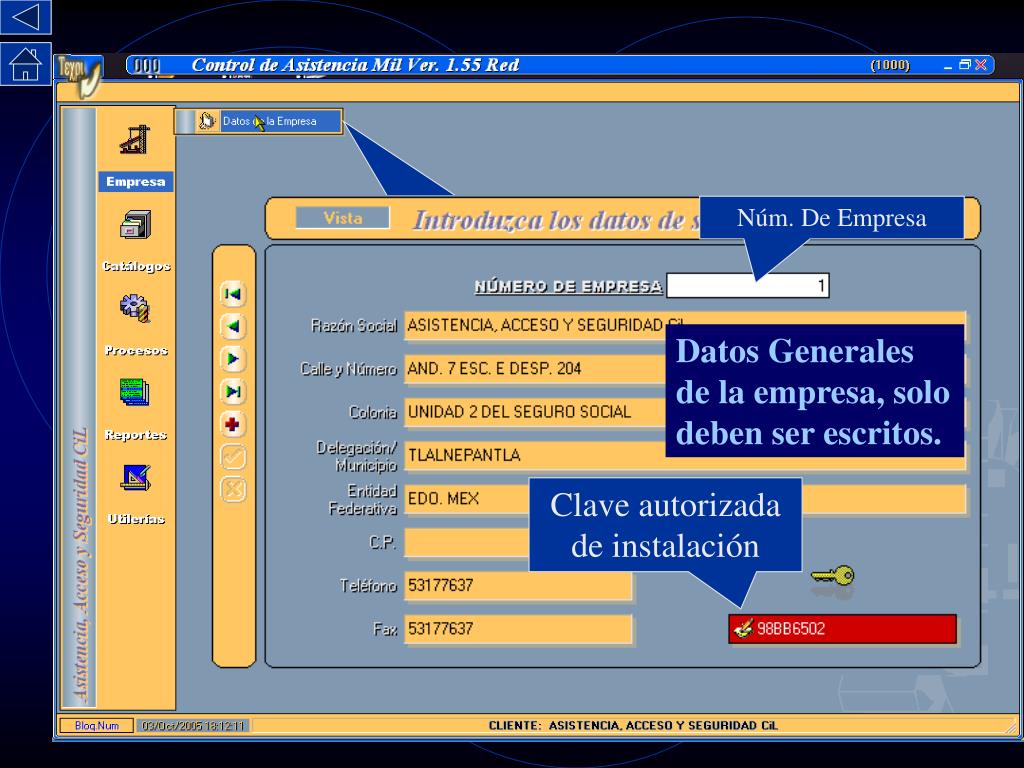Select the Empresa label in sidebar
This screenshot has width=1024, height=768.
pos(136,182)
